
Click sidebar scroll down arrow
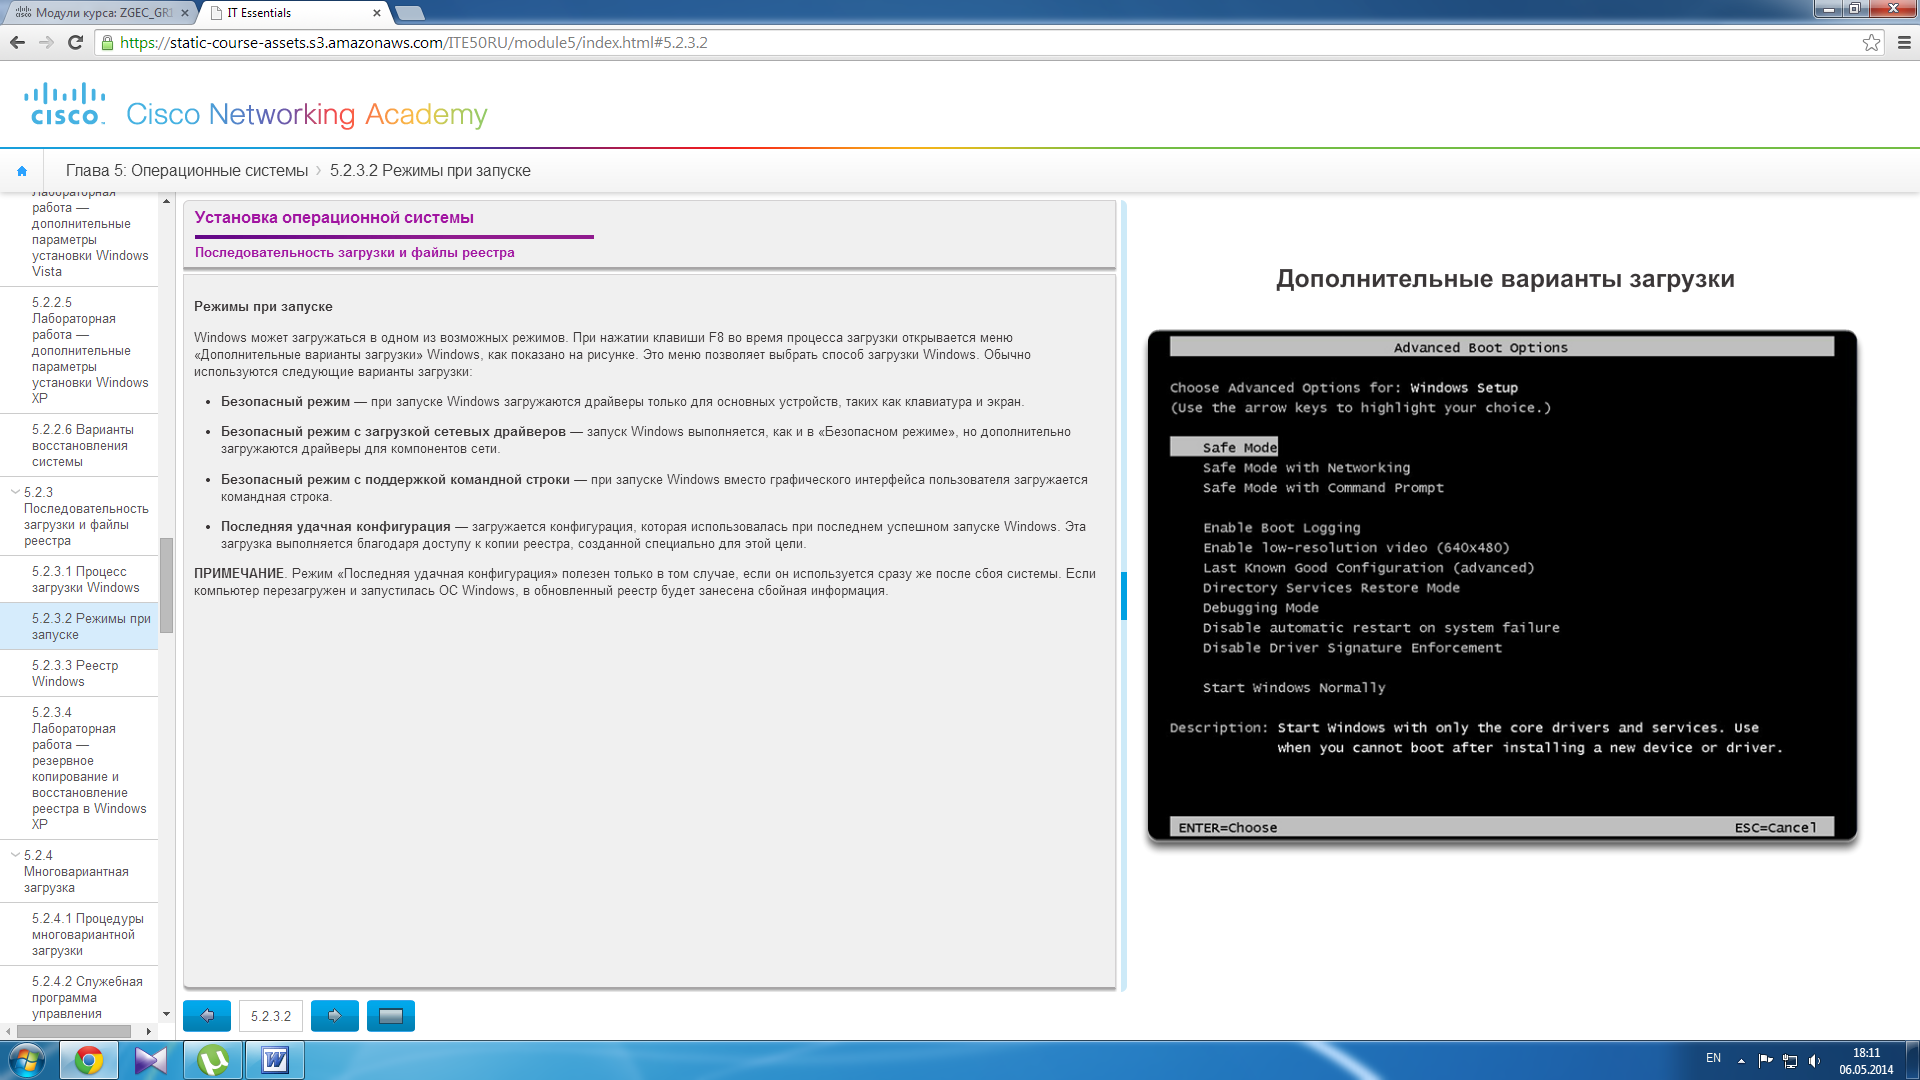click(x=166, y=1014)
